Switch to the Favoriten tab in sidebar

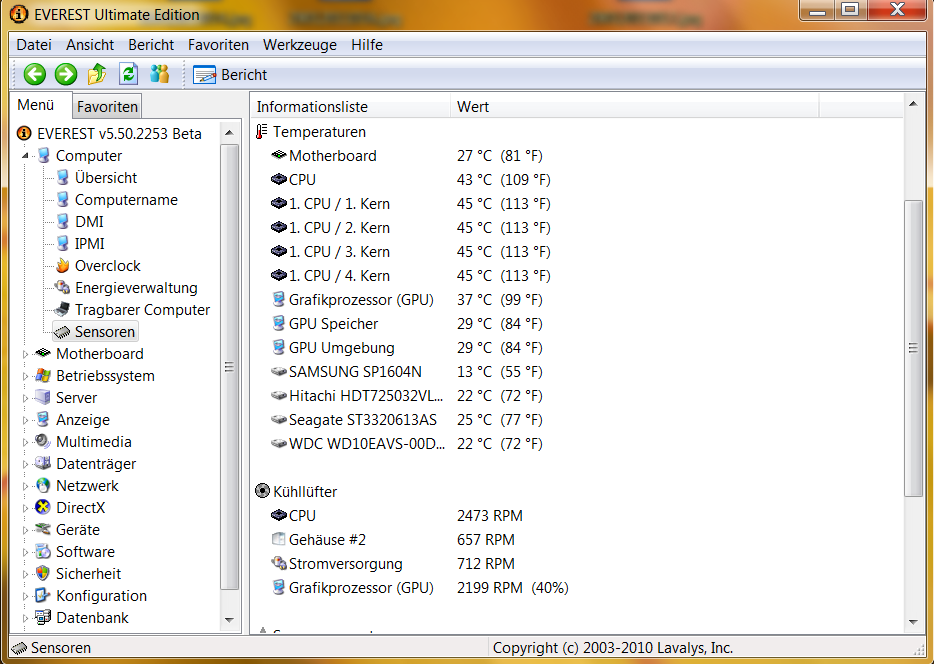pyautogui.click(x=107, y=107)
